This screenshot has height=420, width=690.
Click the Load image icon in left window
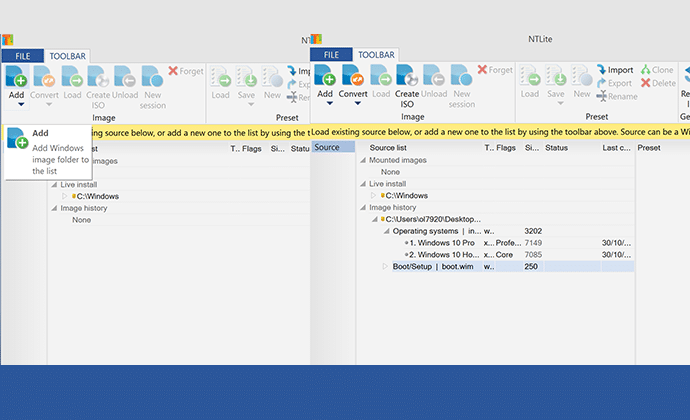(x=72, y=77)
